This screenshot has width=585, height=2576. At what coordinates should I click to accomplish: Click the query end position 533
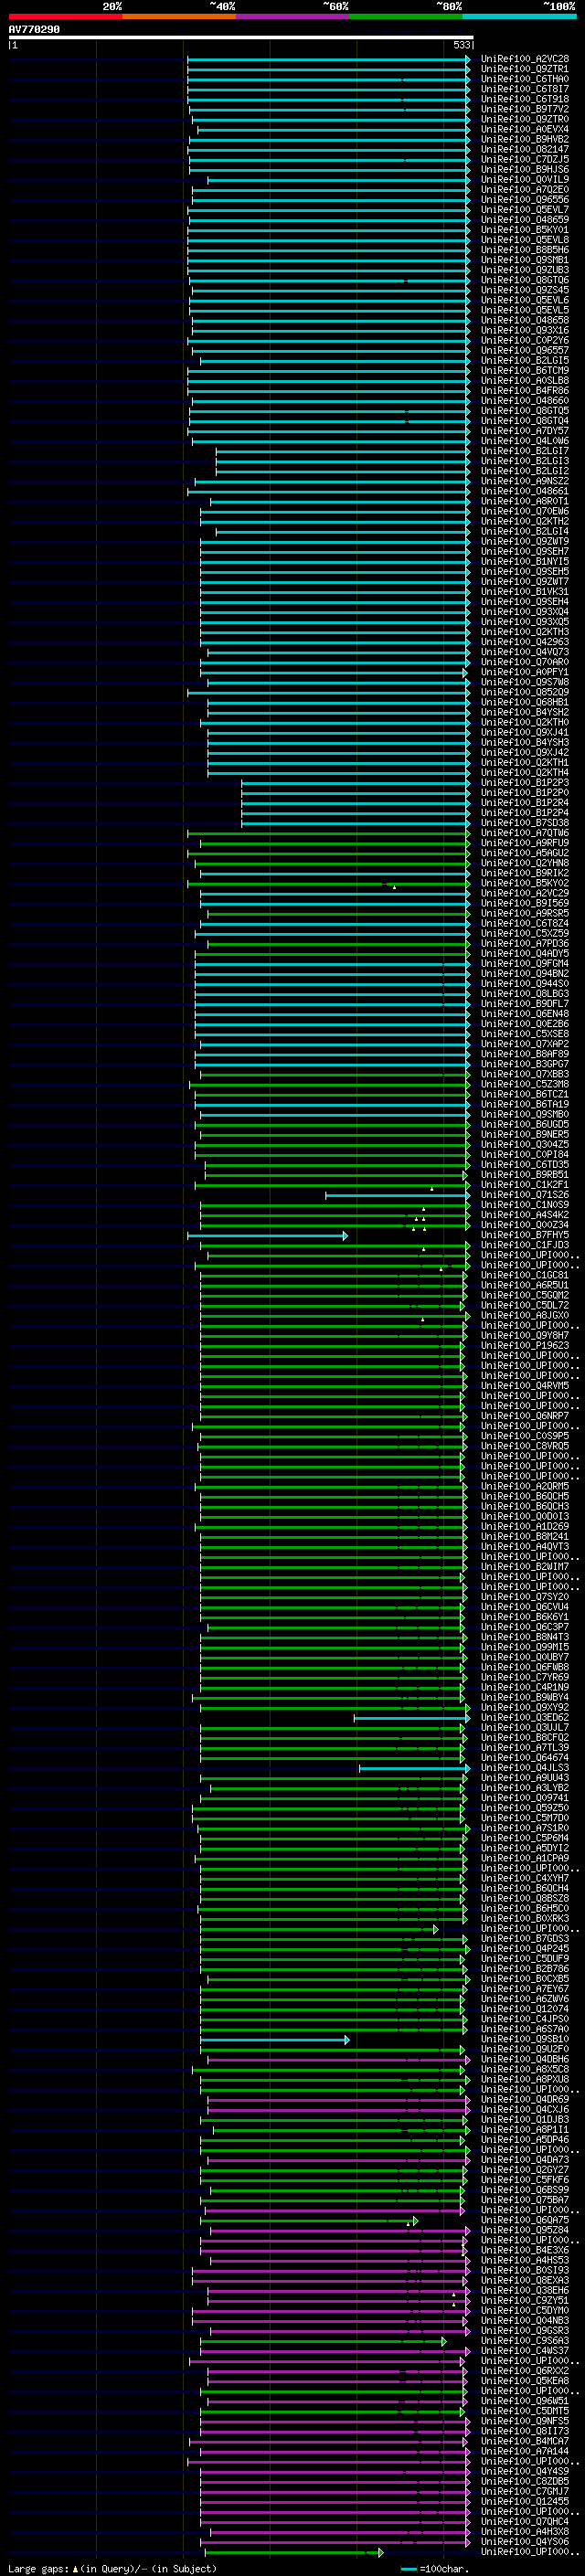(462, 45)
